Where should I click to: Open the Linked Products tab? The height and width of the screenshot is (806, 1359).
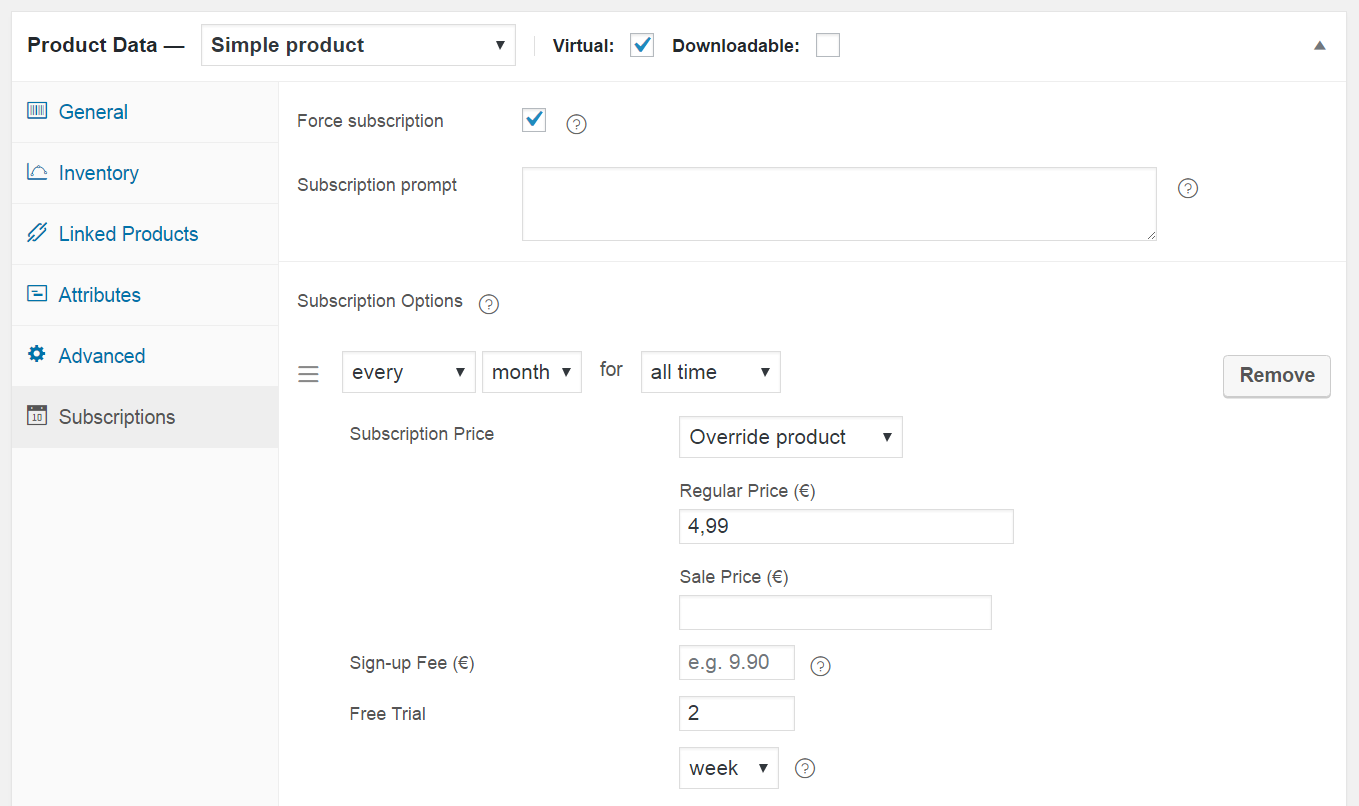128,234
